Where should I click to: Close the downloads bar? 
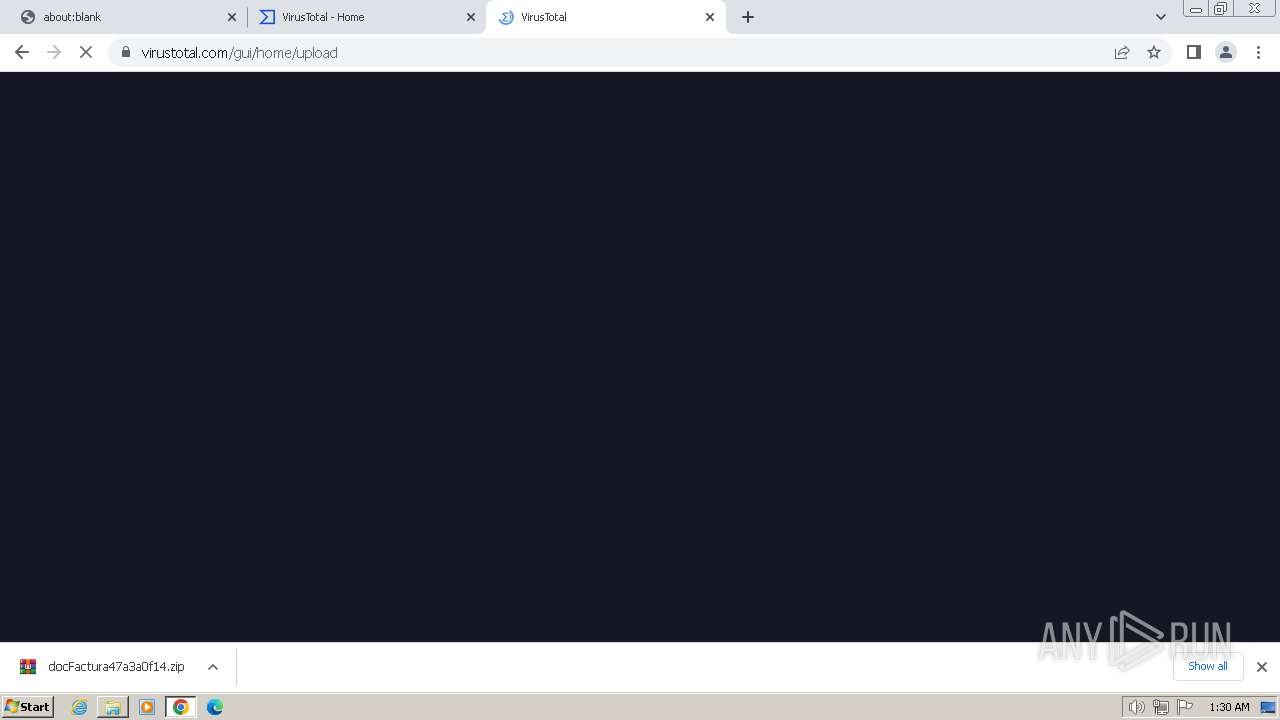tap(1262, 667)
